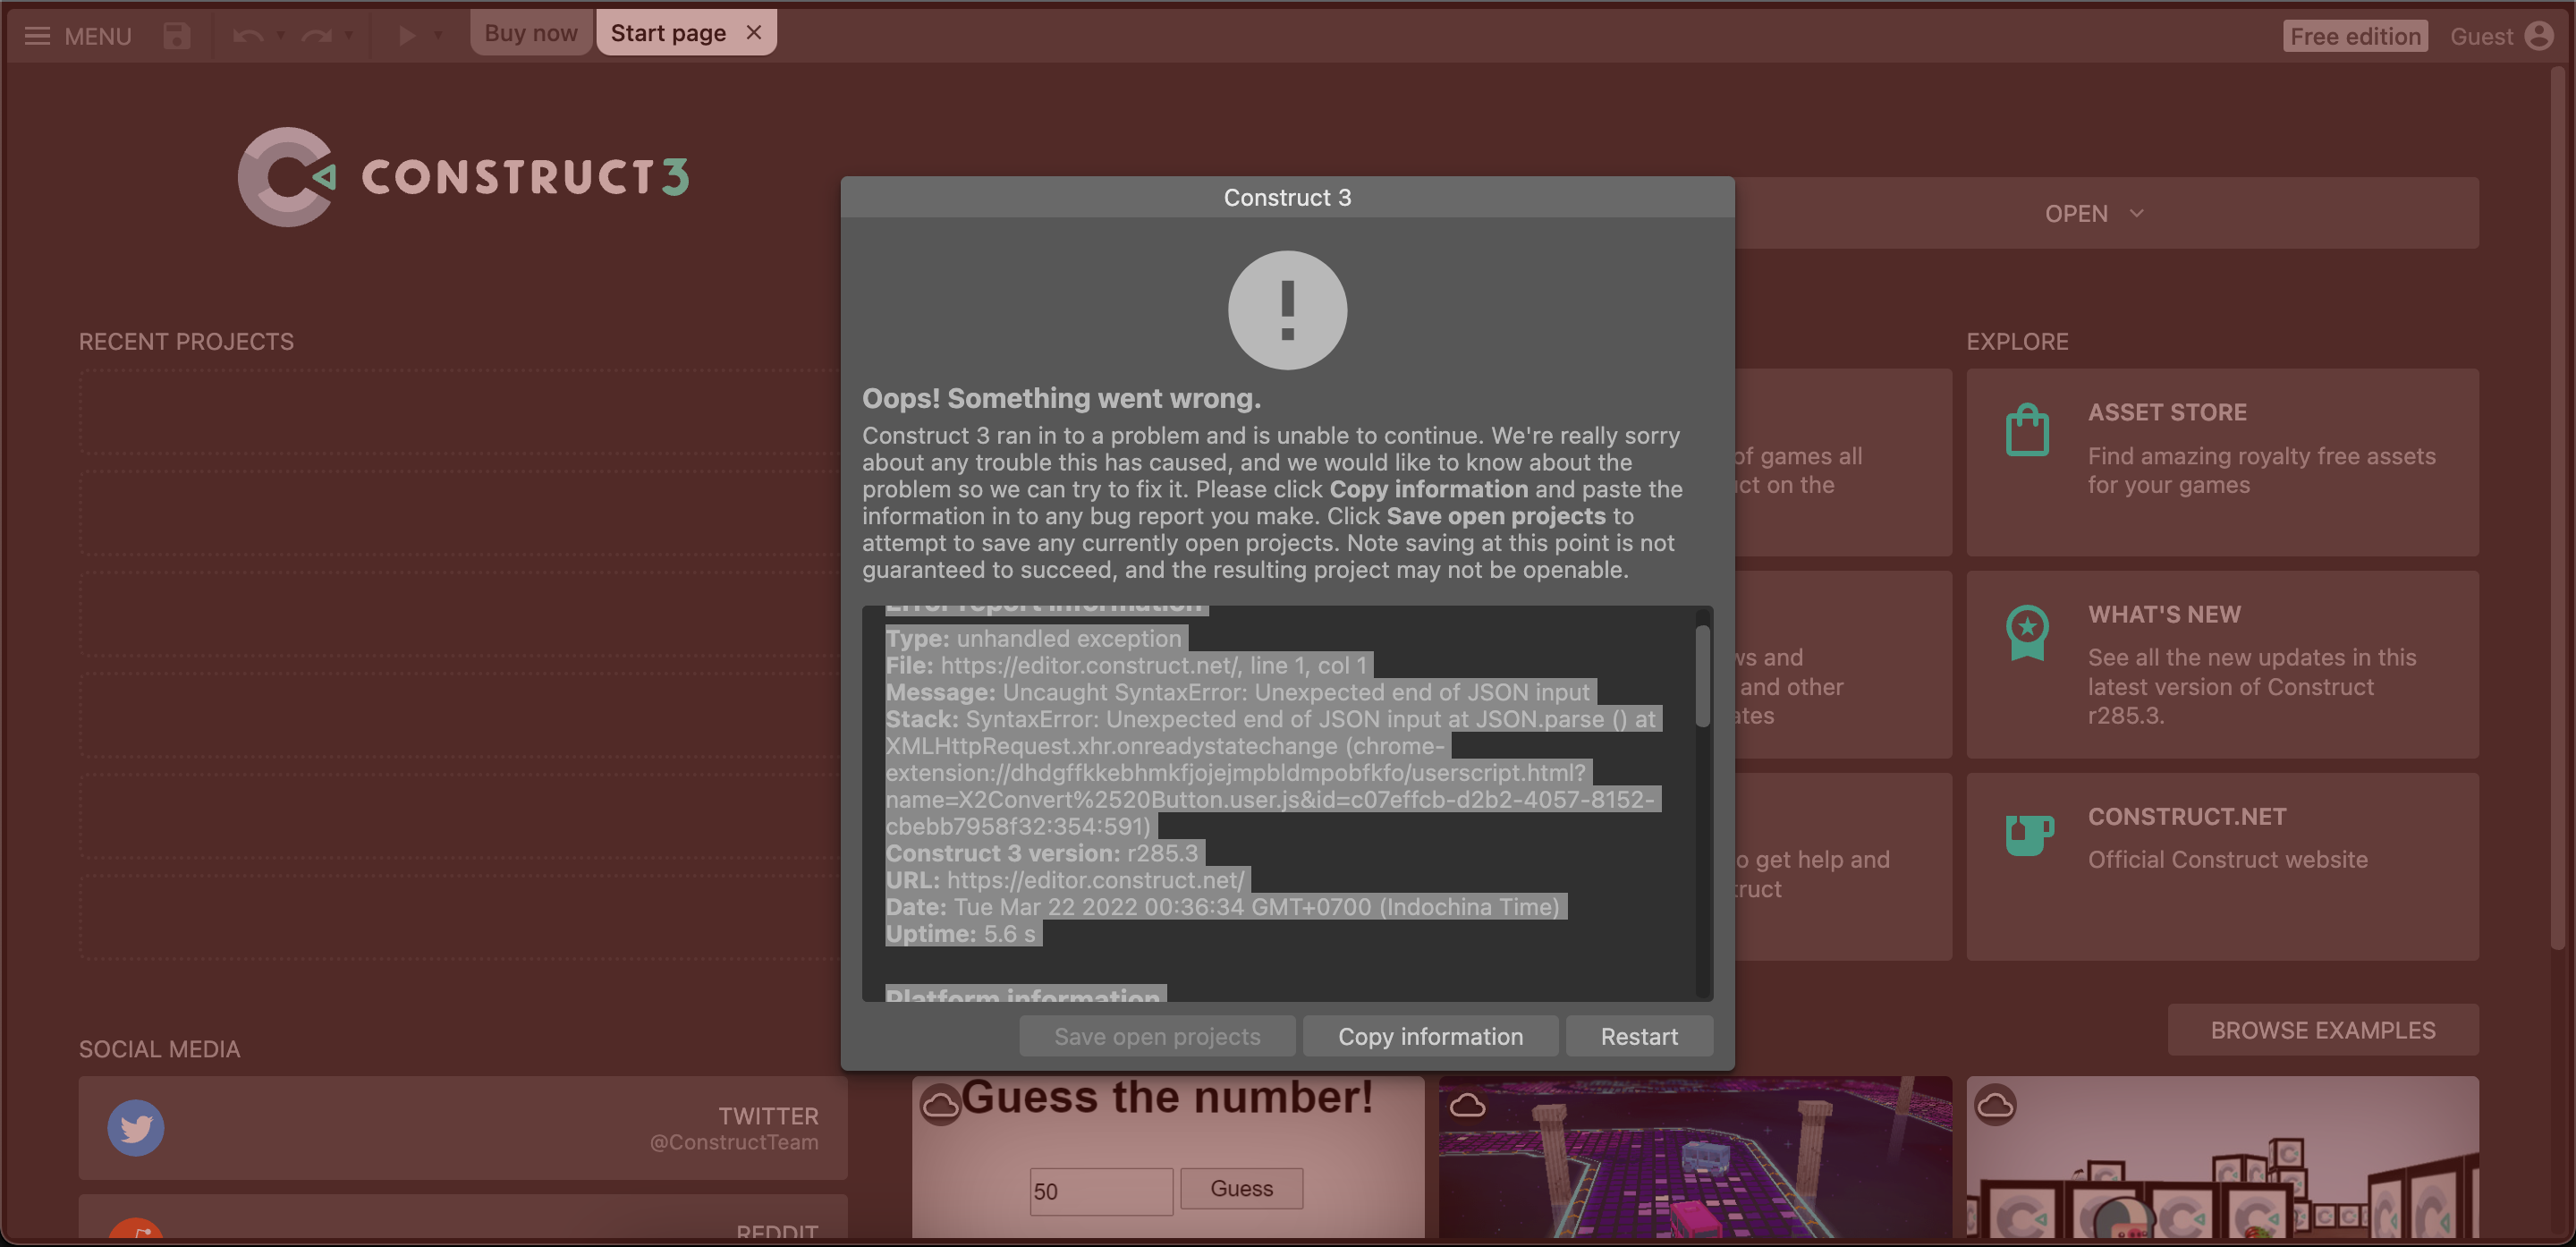
Task: Click the Restart button
Action: click(1639, 1036)
